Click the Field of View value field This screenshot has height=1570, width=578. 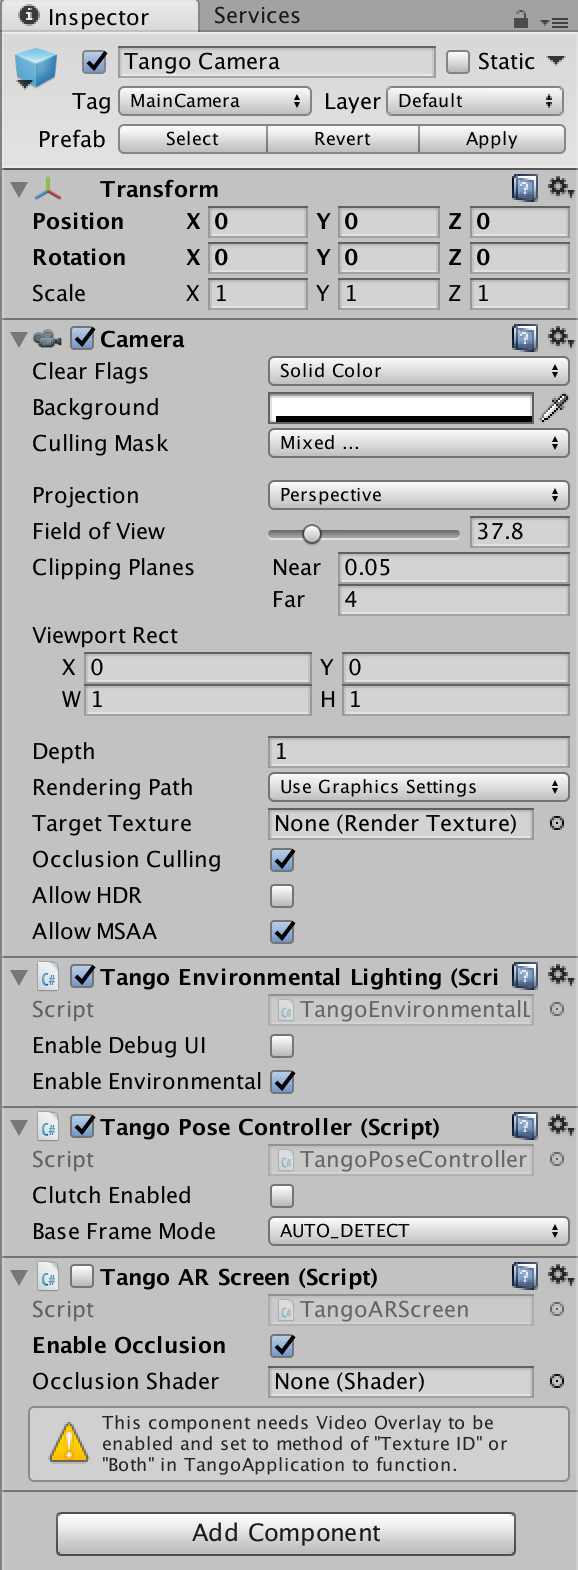pos(520,531)
